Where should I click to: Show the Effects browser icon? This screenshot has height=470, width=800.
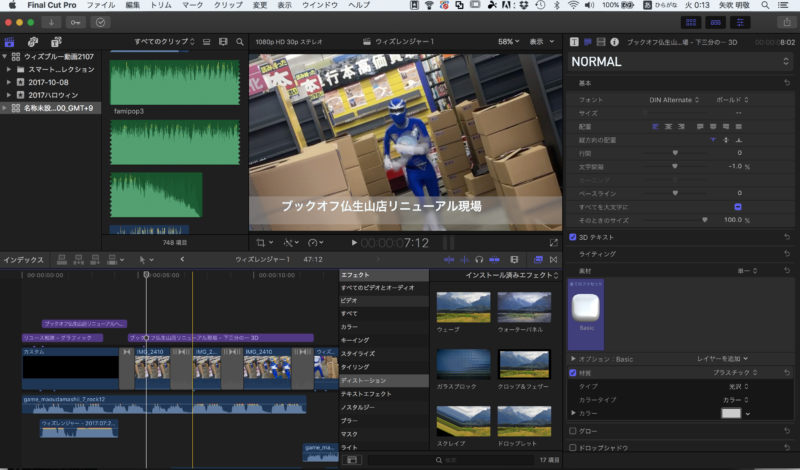[x=538, y=260]
